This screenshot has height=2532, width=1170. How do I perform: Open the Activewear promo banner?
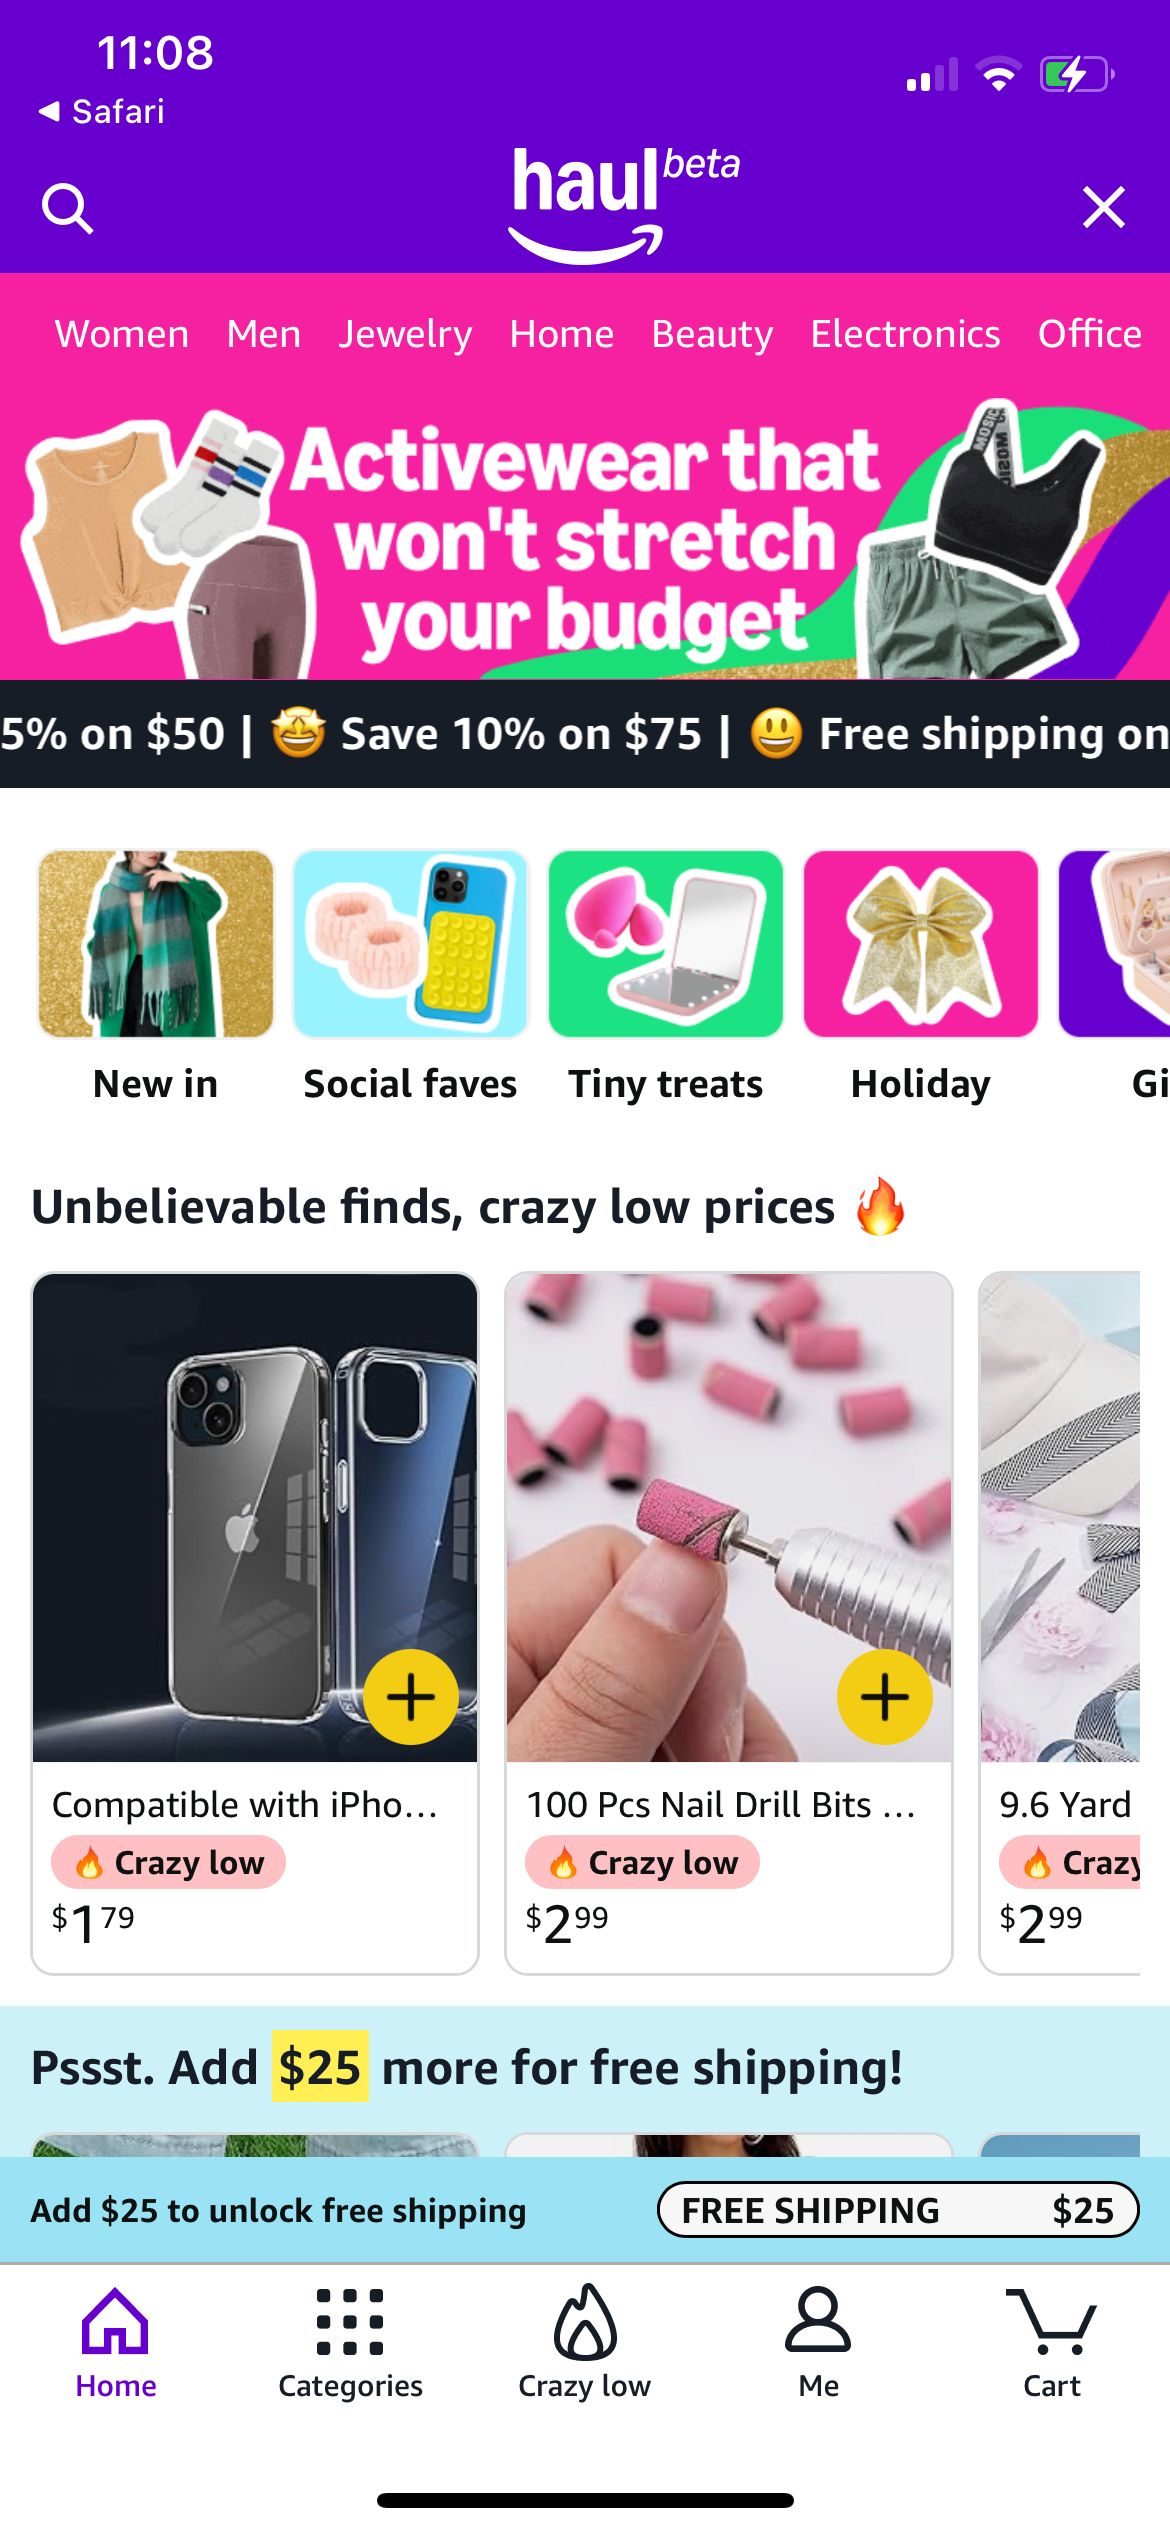pos(585,540)
